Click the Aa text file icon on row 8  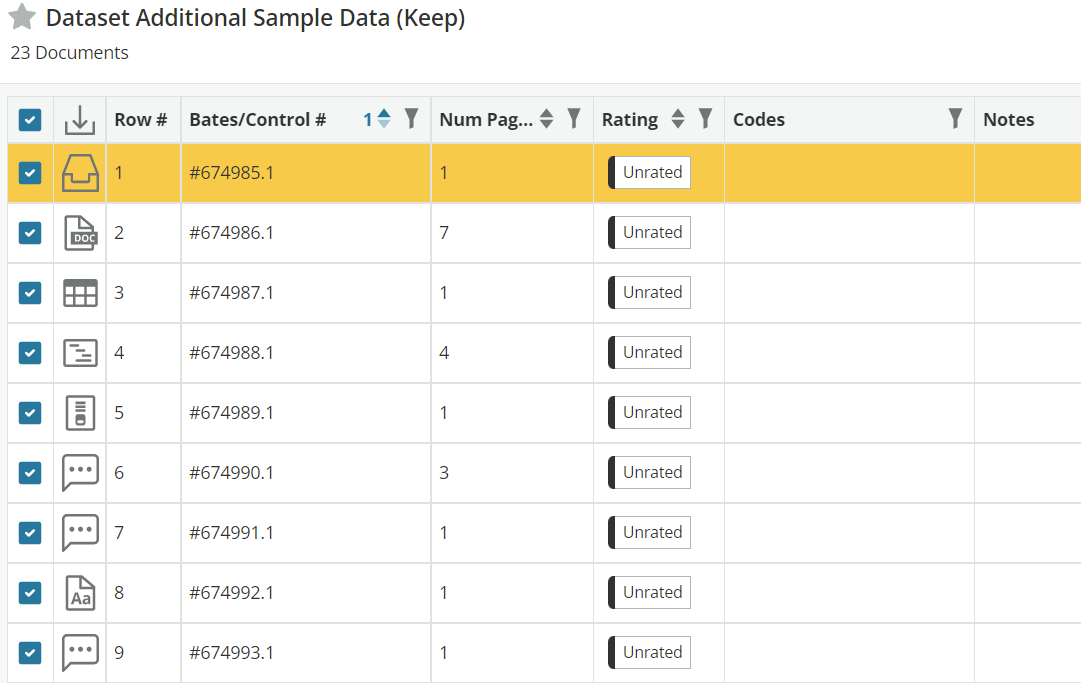(x=79, y=592)
